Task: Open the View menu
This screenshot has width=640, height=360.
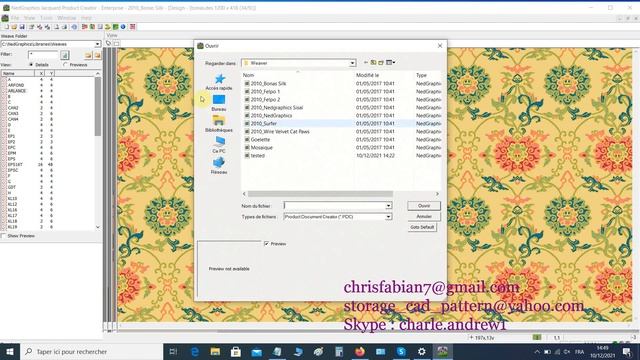Action: [29, 18]
